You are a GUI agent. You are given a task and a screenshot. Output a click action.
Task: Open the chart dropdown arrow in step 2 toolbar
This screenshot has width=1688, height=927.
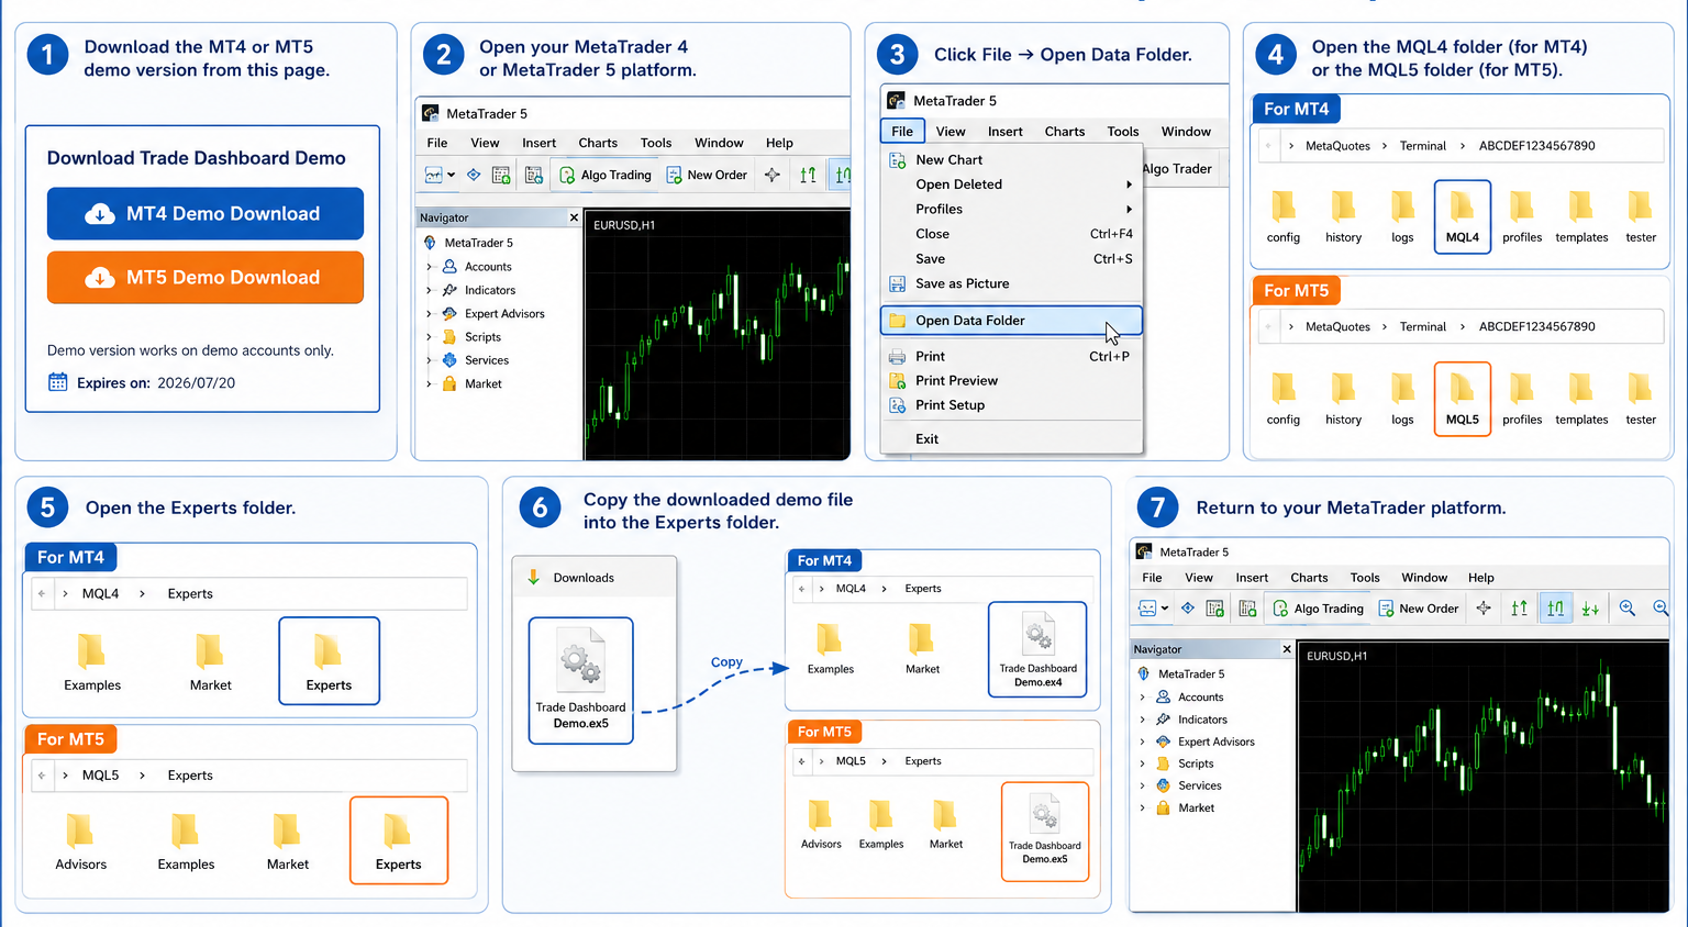pyautogui.click(x=452, y=175)
